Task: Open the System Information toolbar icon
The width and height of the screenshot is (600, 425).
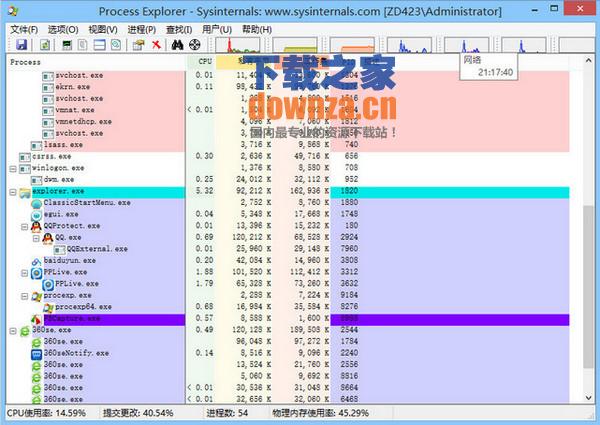Action: [67, 45]
